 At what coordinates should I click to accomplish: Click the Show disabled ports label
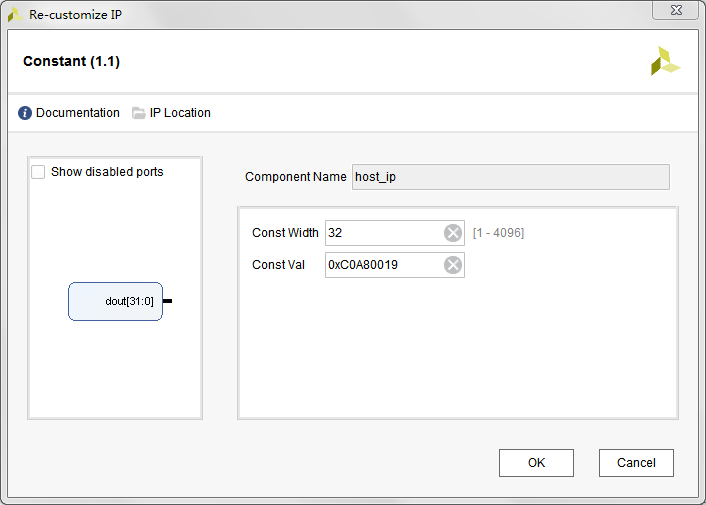(107, 172)
